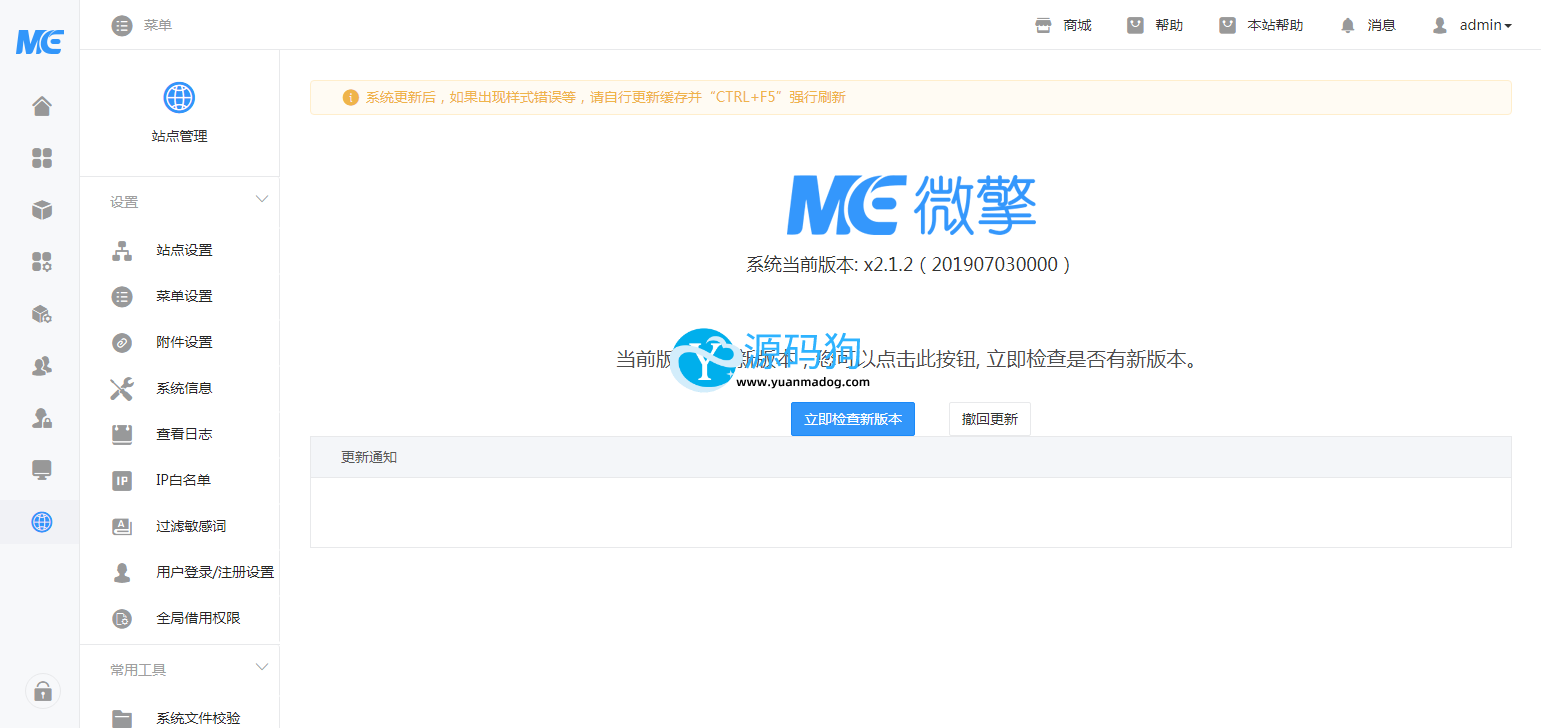Click the 更新通知 panel header
This screenshot has height=728, width=1541.
910,457
